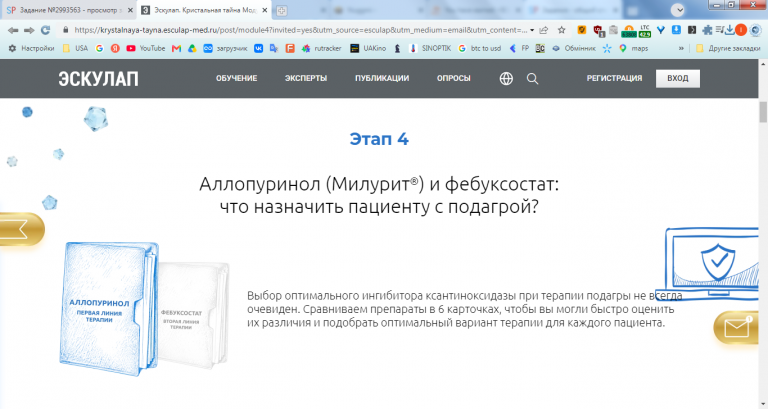This screenshot has height=409, width=768.
Task: Open the UAKino bookmark
Action: [x=368, y=48]
